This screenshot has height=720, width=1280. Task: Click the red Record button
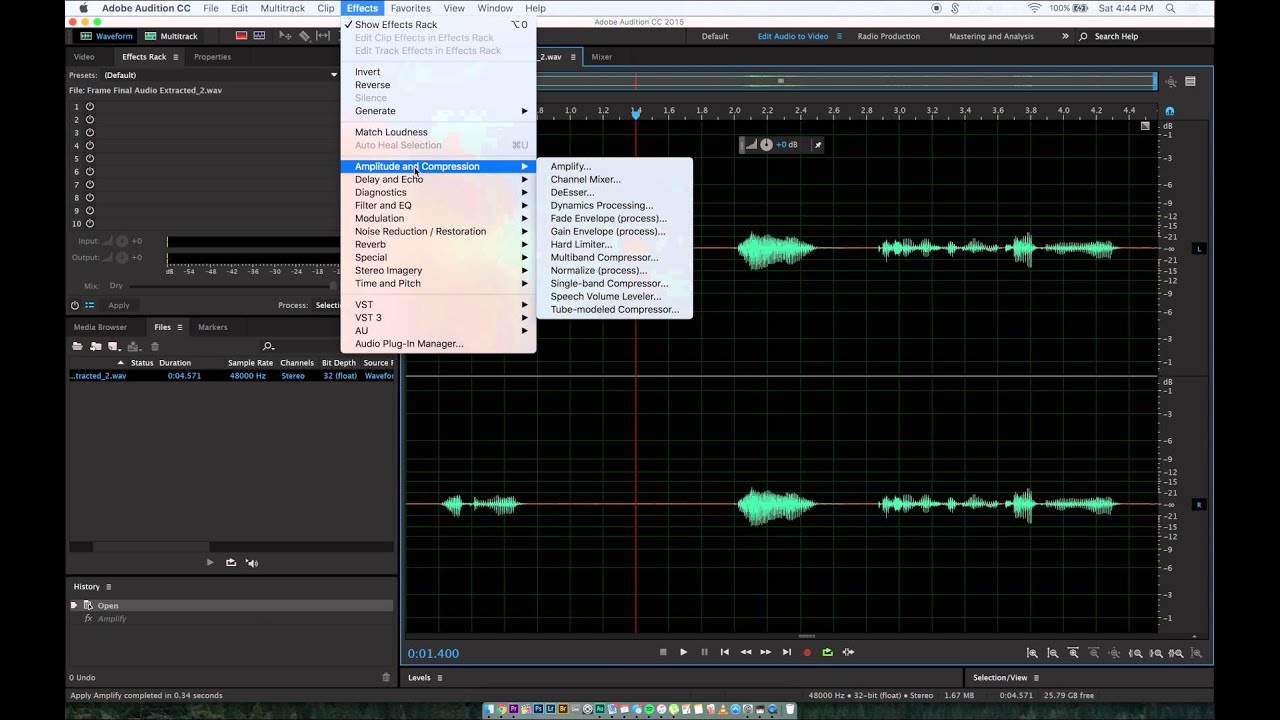807,652
